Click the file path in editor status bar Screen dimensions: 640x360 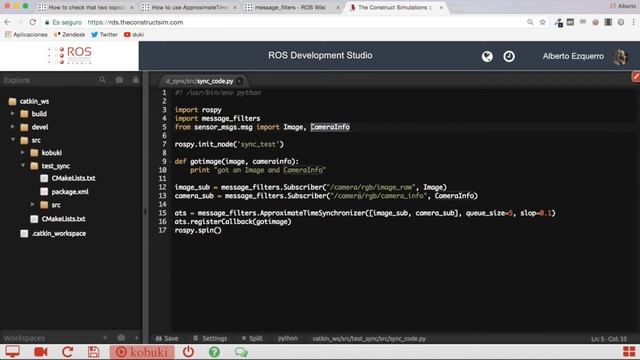click(x=369, y=338)
